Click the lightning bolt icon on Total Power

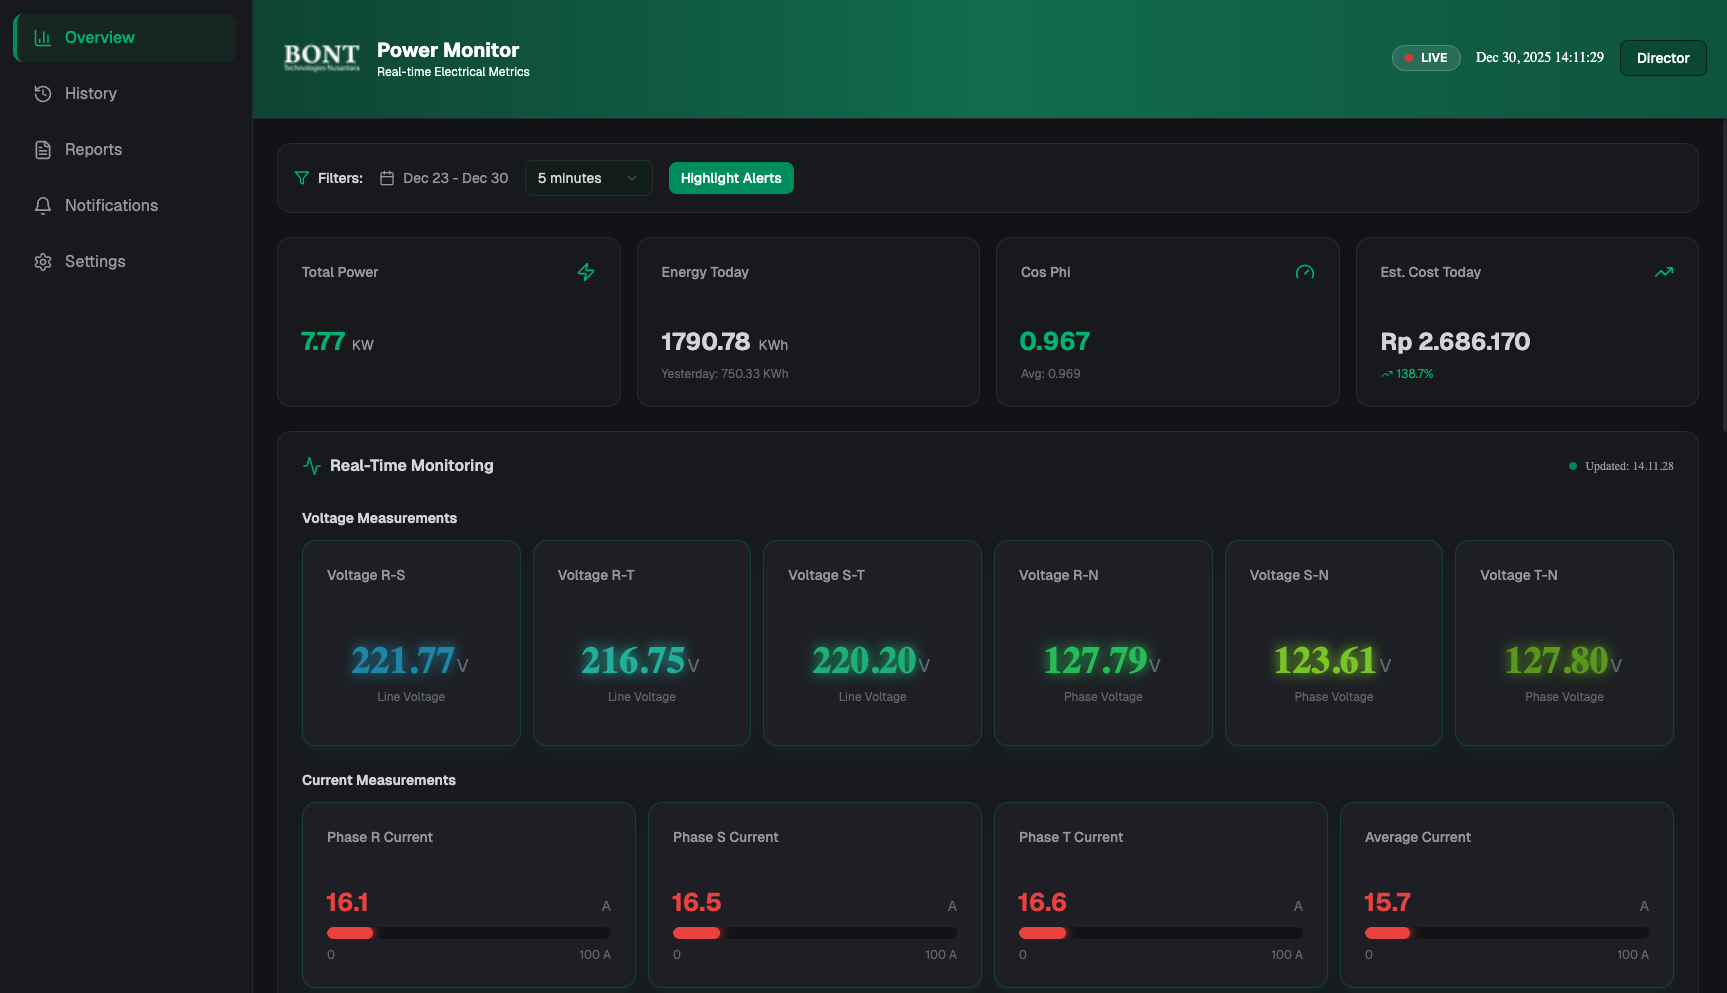coord(586,272)
